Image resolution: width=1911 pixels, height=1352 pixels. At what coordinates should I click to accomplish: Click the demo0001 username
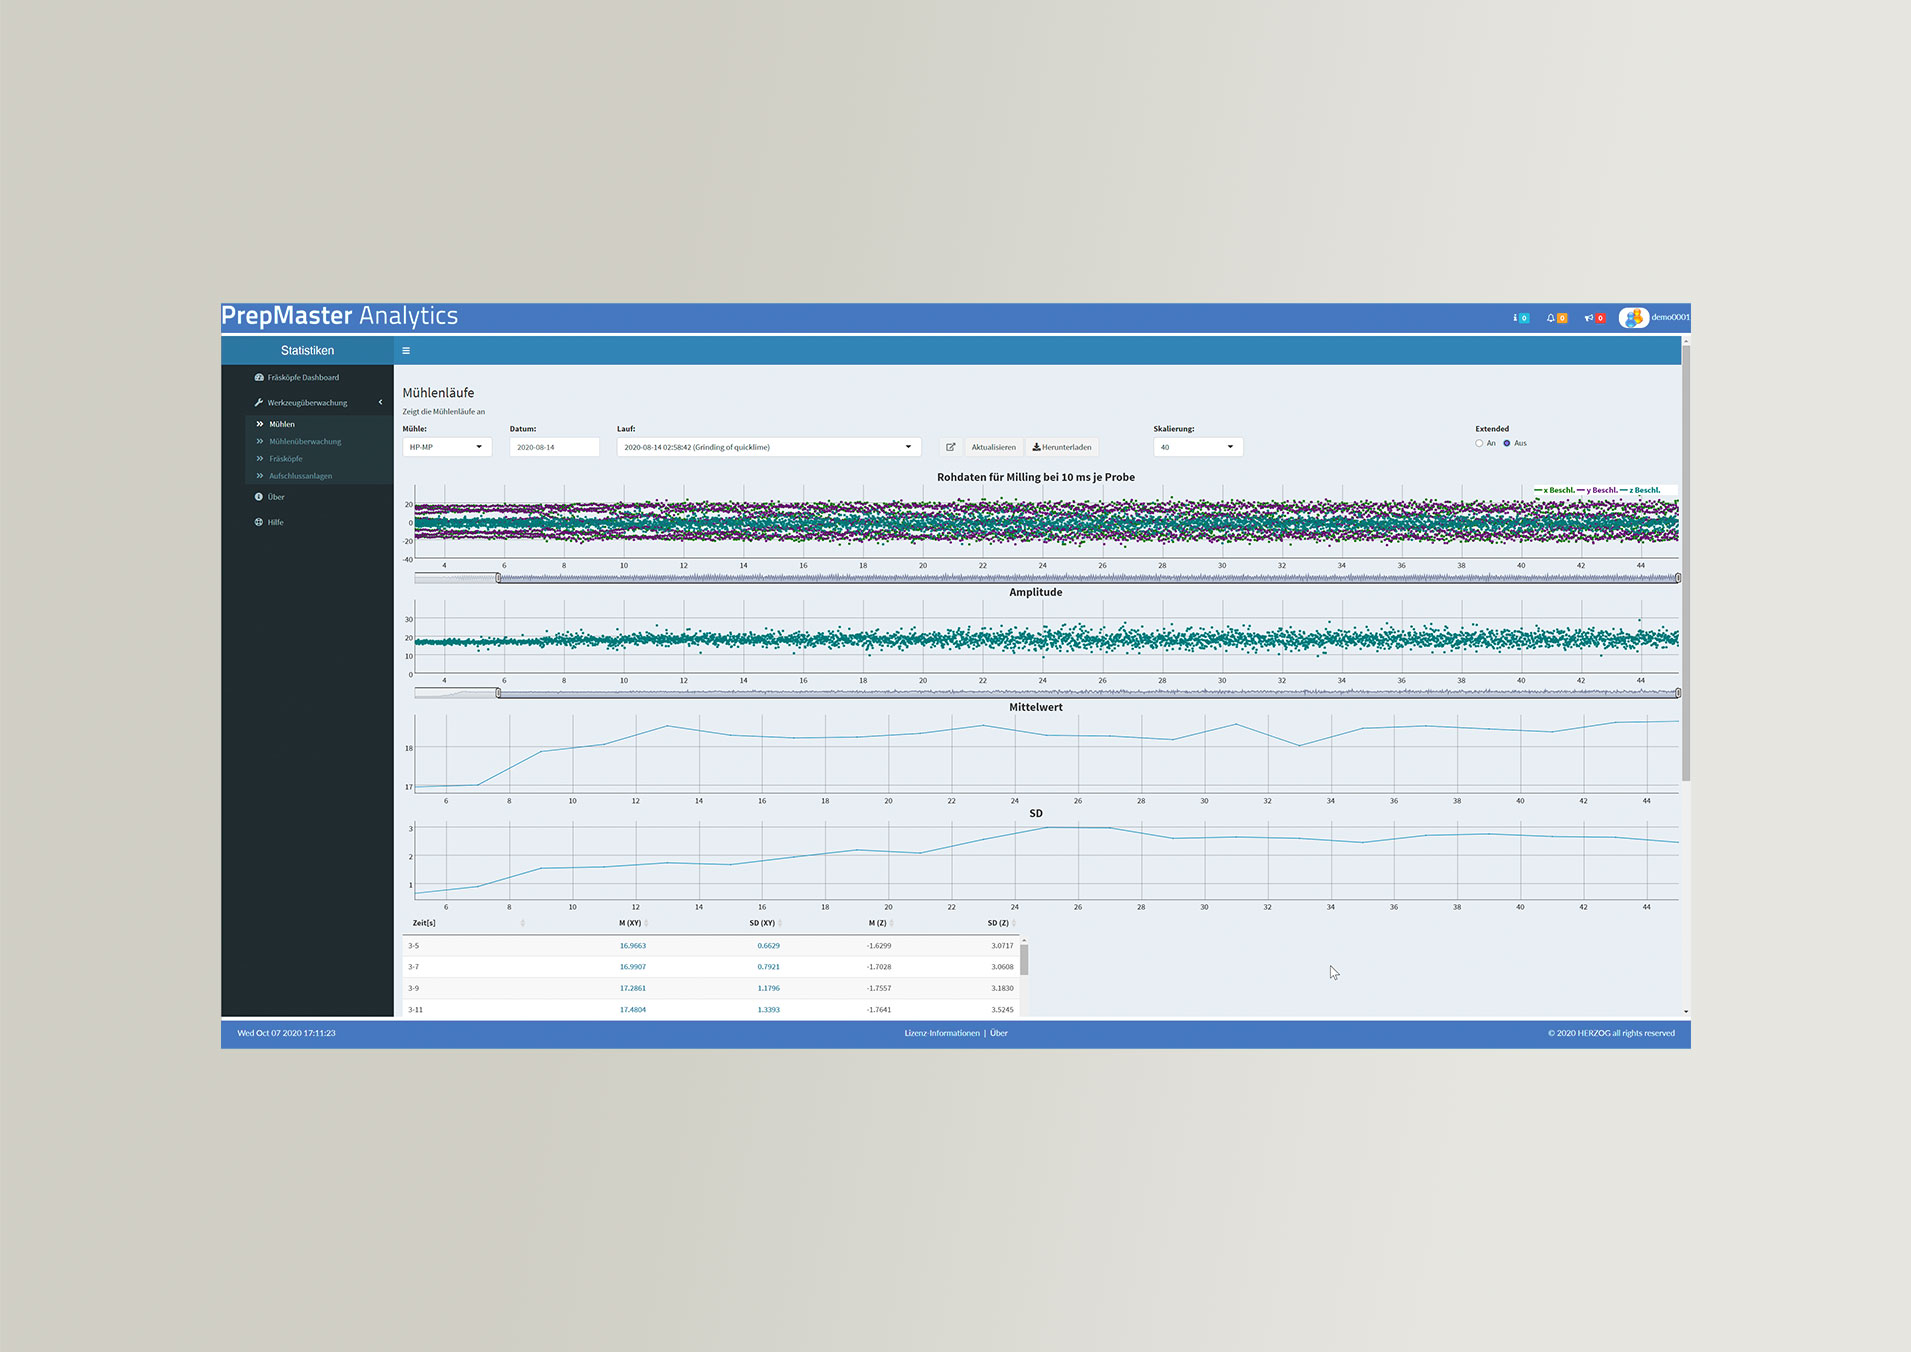tap(1670, 318)
